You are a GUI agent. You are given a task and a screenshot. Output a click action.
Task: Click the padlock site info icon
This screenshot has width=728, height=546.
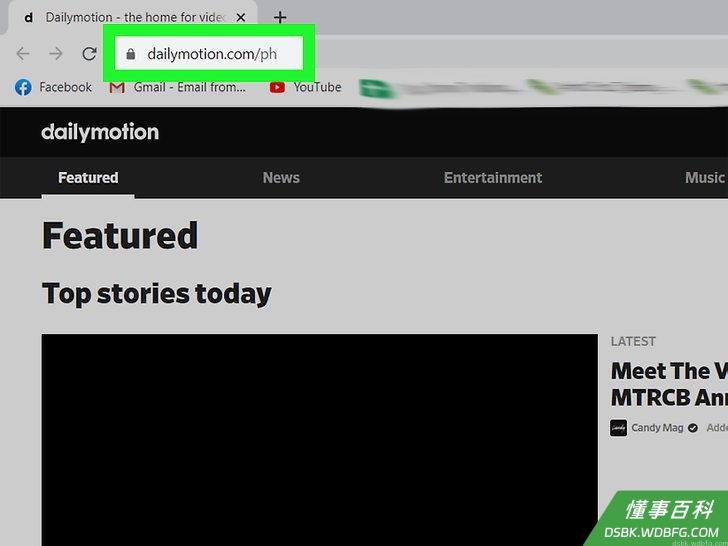[130, 54]
